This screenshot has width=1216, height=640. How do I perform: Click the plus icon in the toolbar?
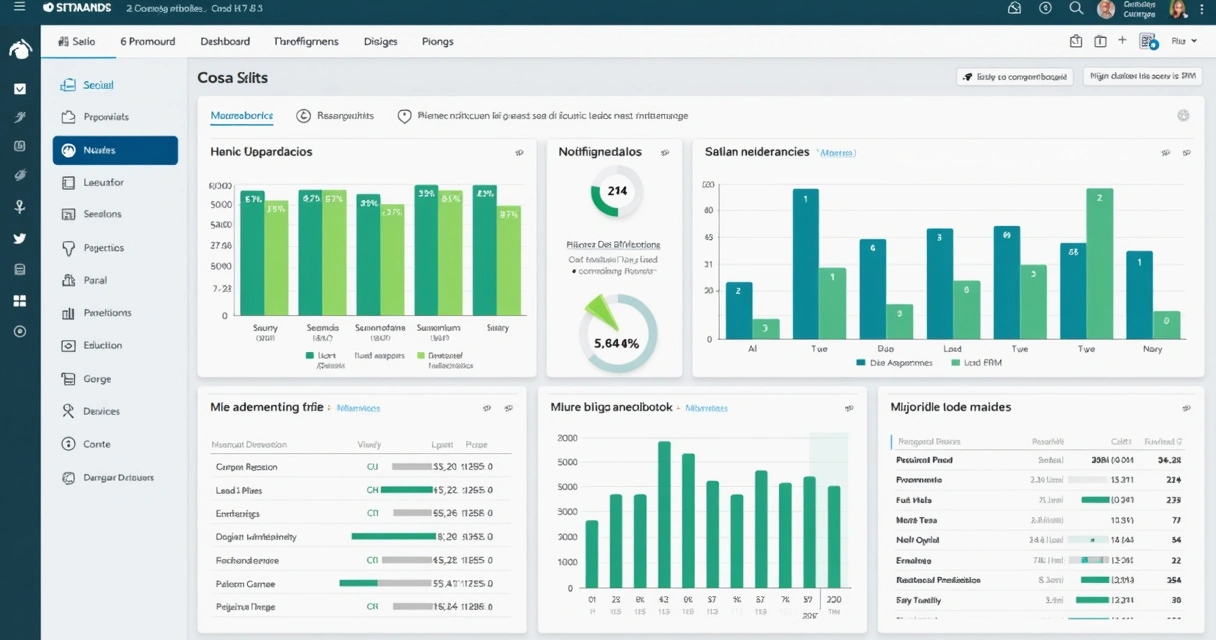1122,41
